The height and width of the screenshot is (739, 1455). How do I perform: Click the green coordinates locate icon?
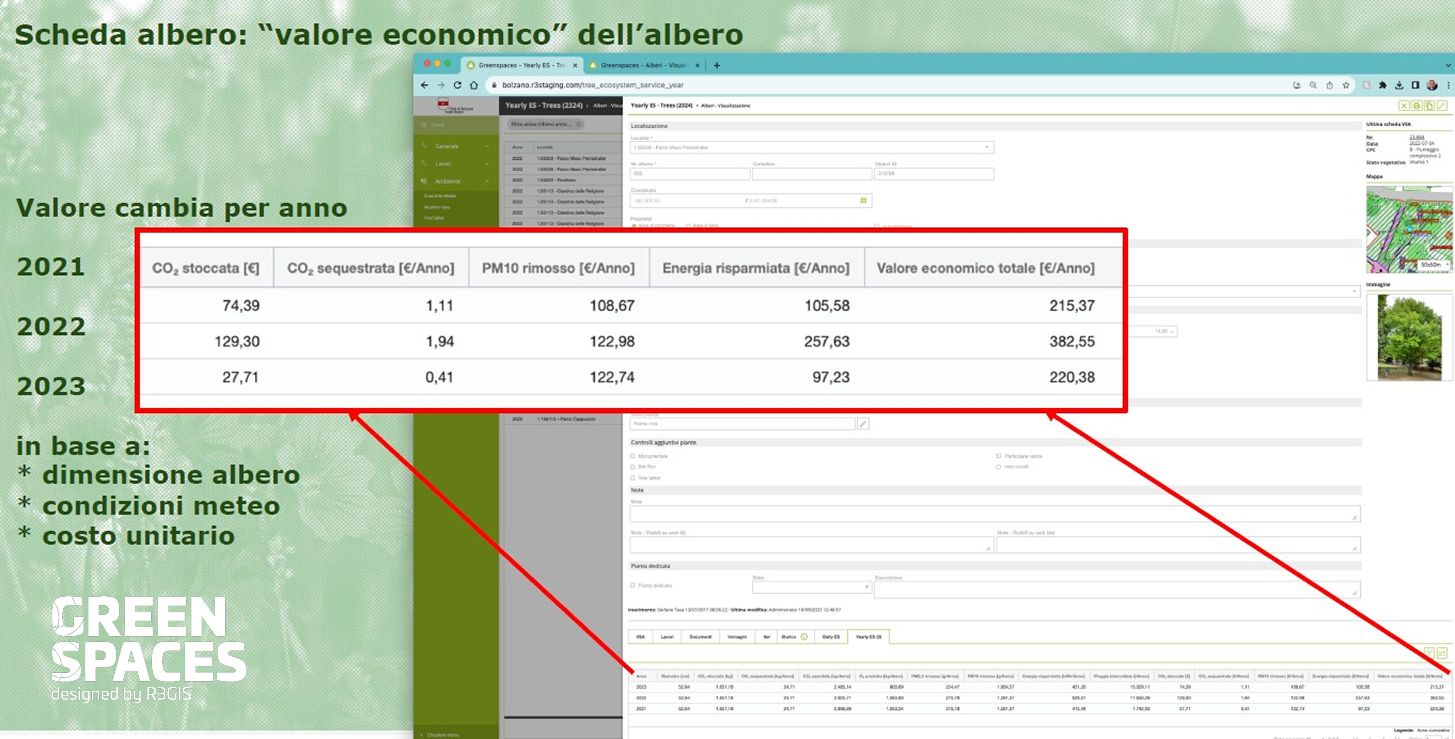[x=864, y=200]
